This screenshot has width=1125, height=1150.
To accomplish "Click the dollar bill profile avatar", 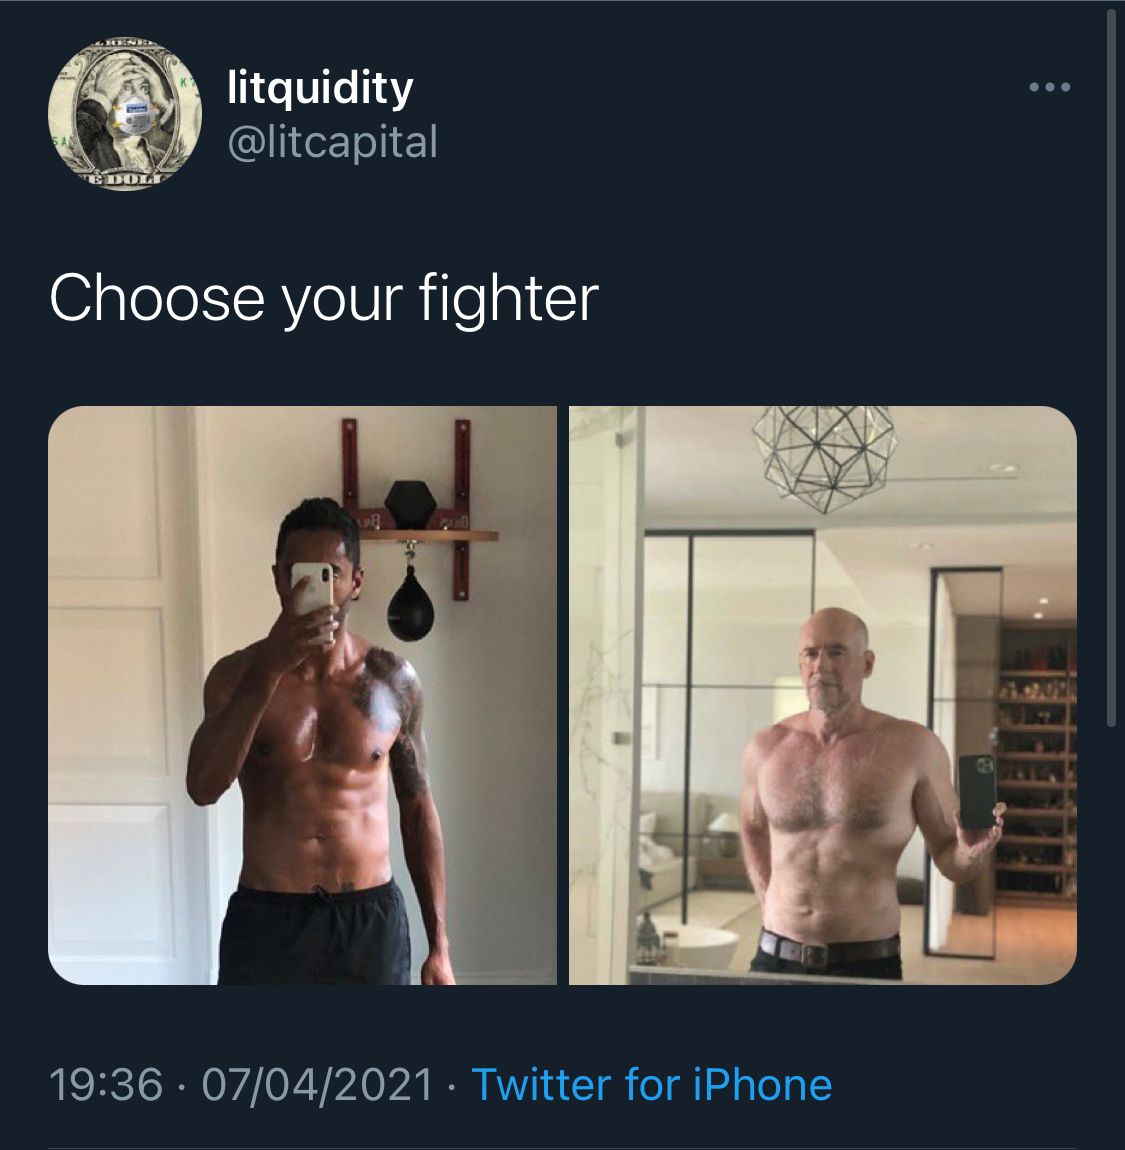I will pyautogui.click(x=125, y=114).
